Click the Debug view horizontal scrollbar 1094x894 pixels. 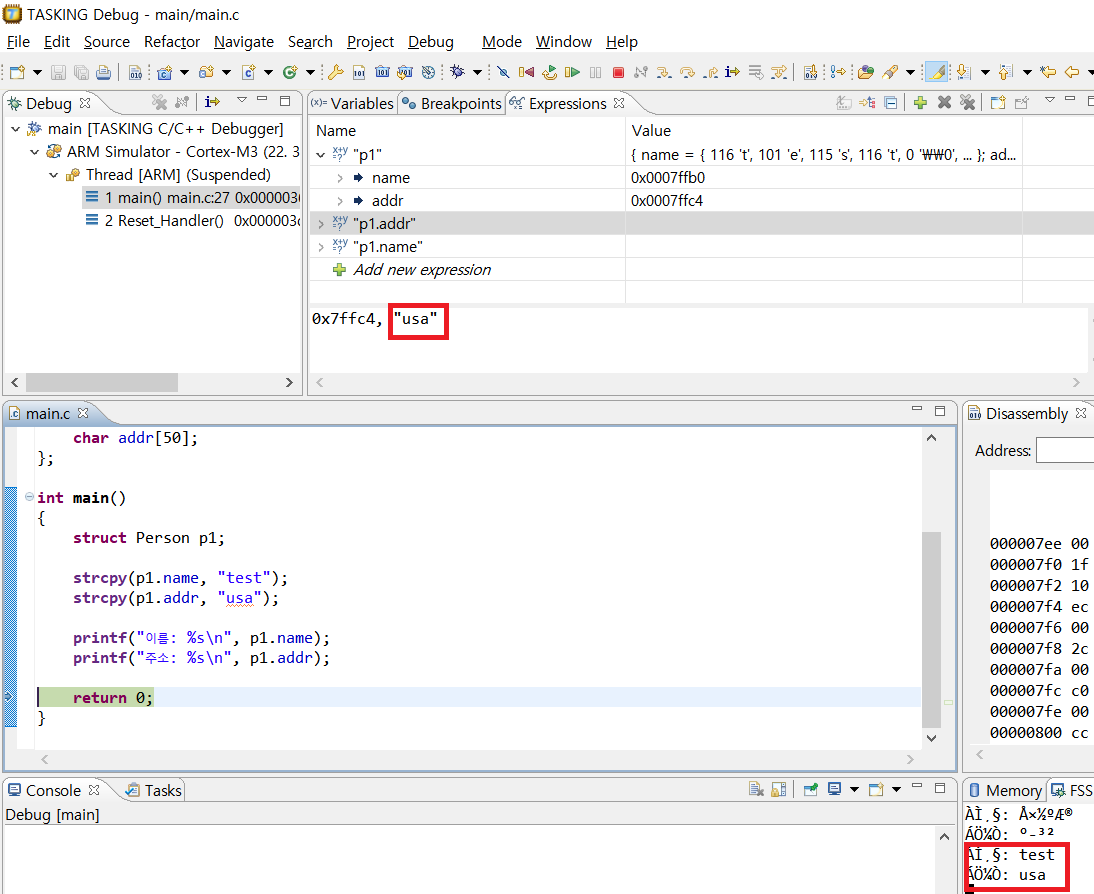(102, 382)
